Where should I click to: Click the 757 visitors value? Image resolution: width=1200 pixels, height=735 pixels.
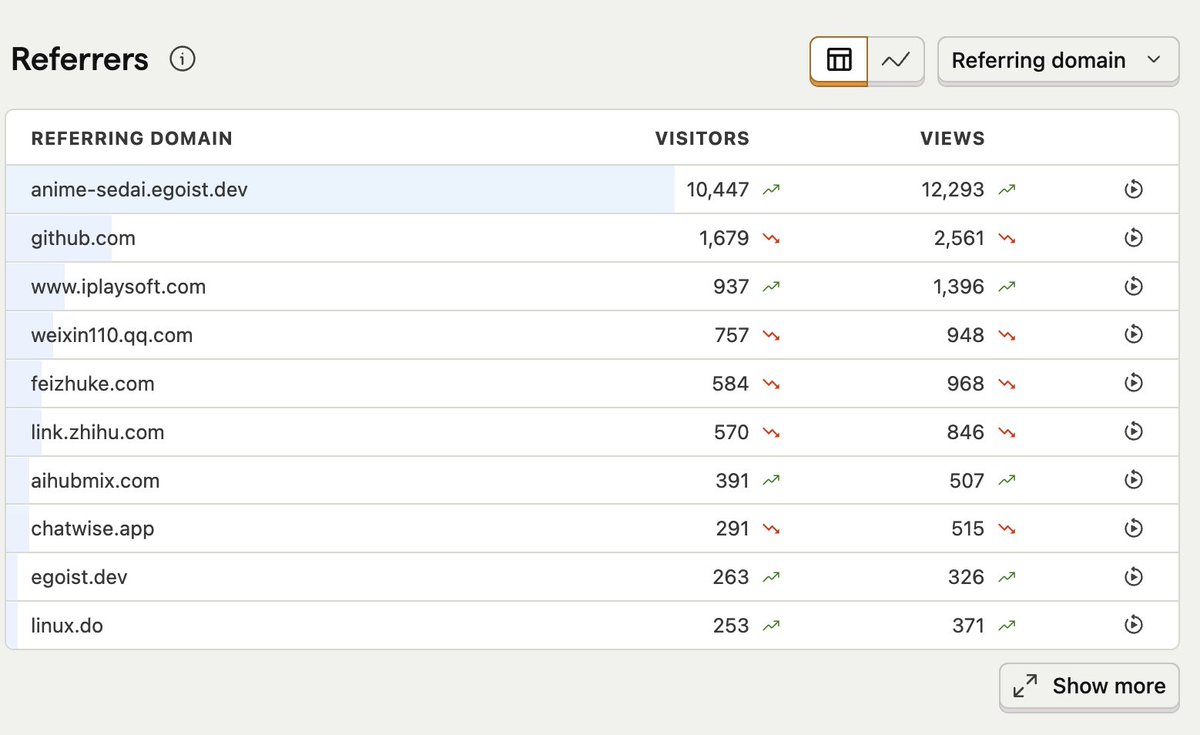[732, 335]
